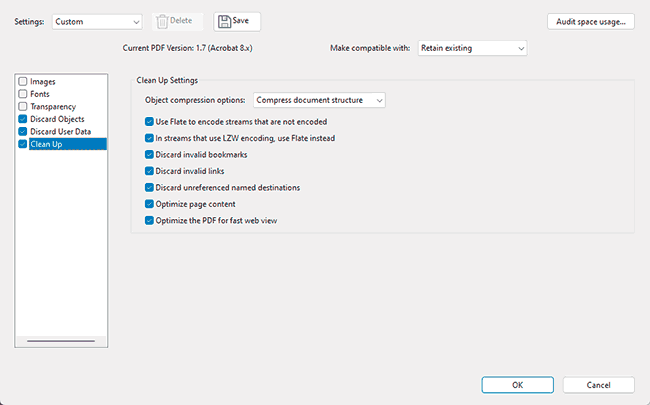Screen dimensions: 650x405
Task: Select the Clean Up panel item
Action: coord(68,144)
